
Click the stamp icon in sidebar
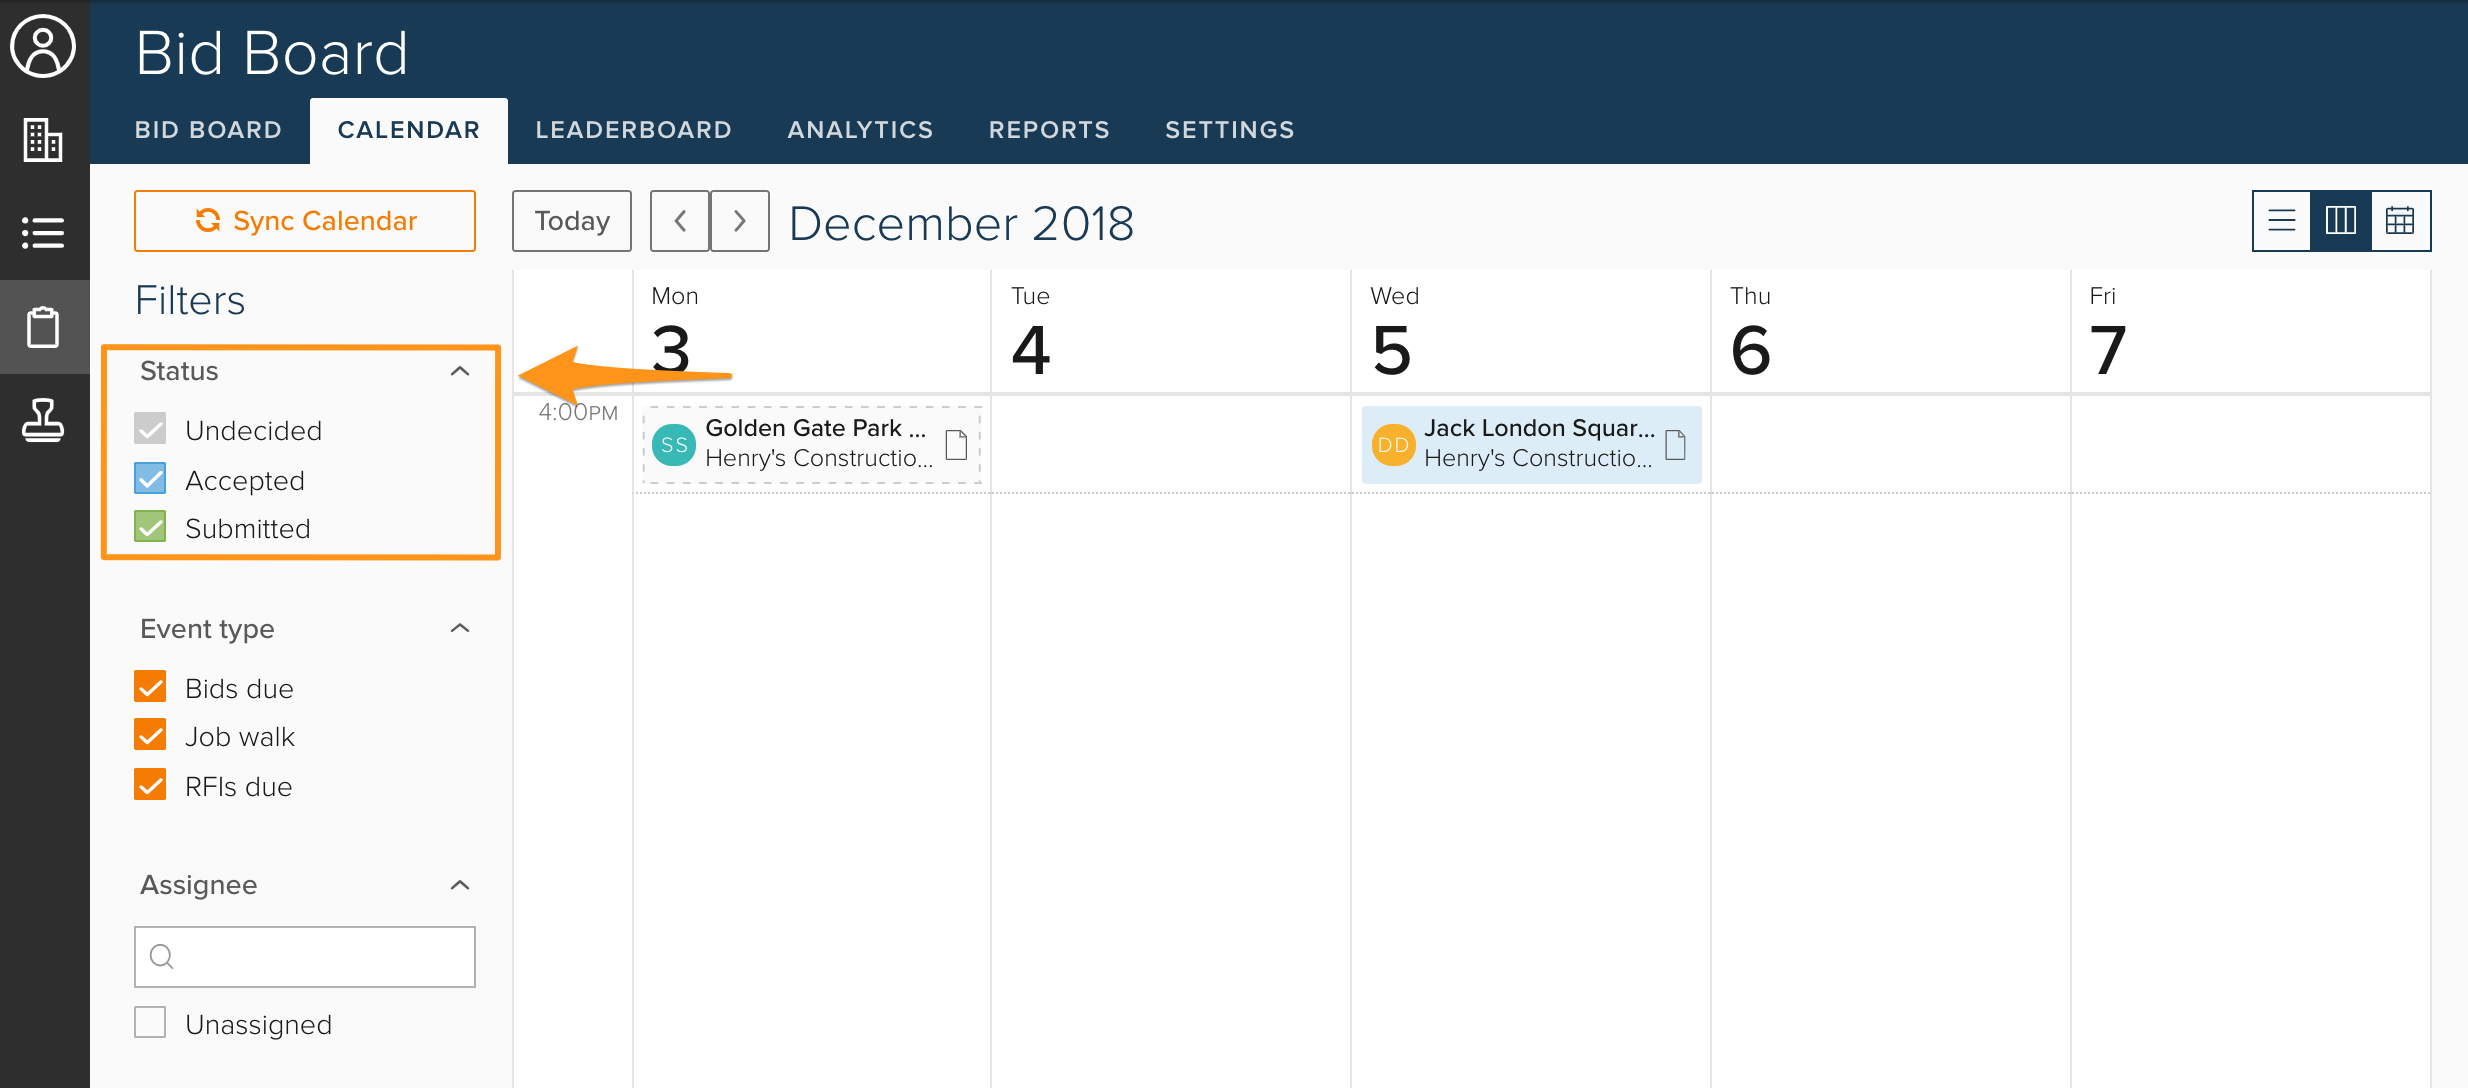(x=43, y=420)
